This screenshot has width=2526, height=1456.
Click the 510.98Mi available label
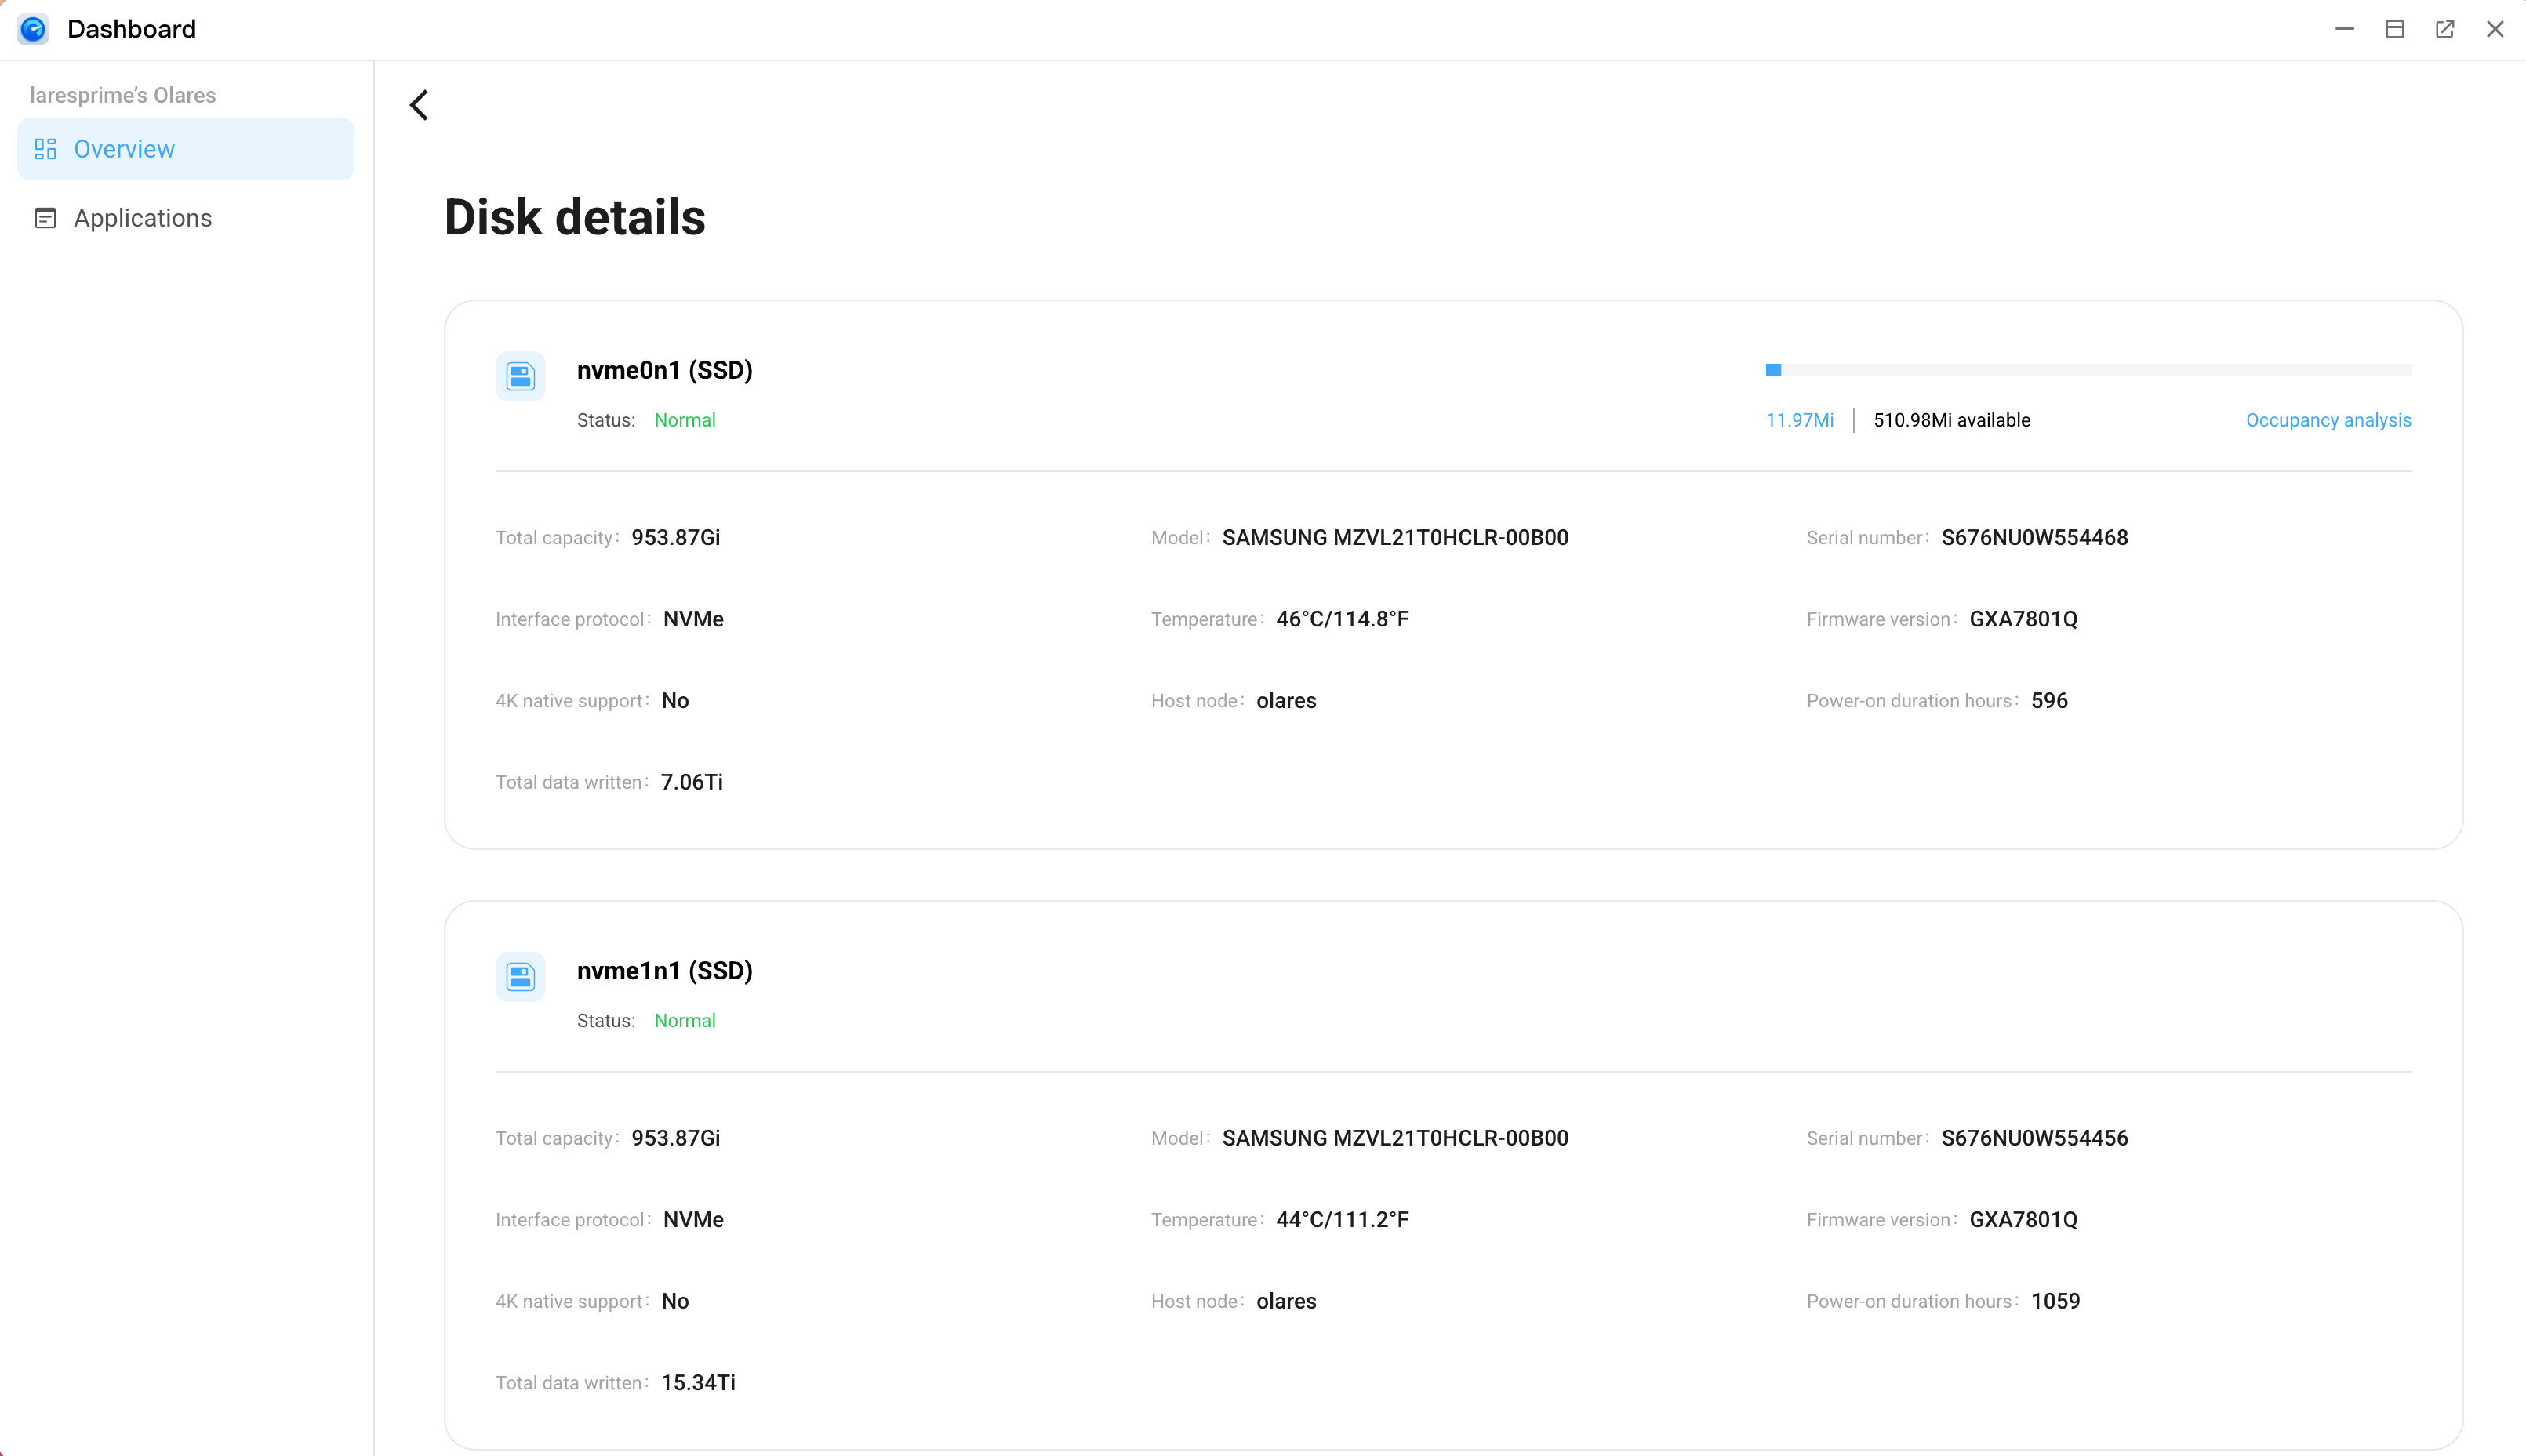(x=1951, y=420)
